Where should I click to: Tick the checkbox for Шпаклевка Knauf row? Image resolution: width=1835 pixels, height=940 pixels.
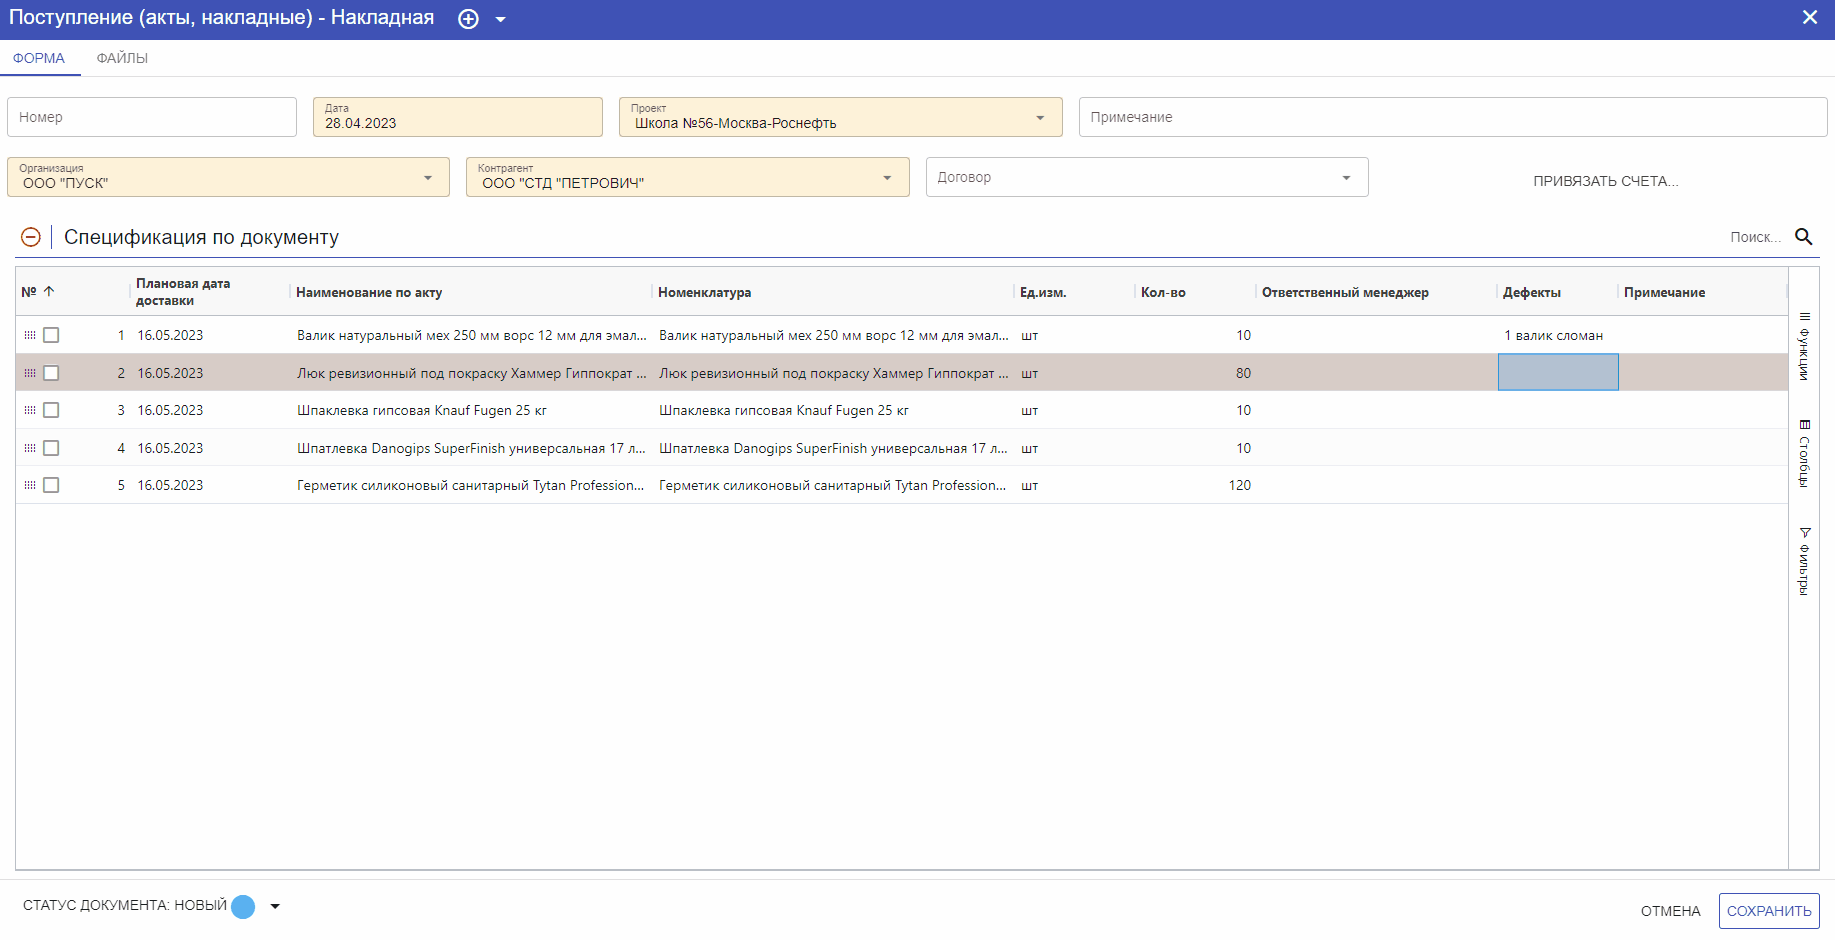point(51,410)
